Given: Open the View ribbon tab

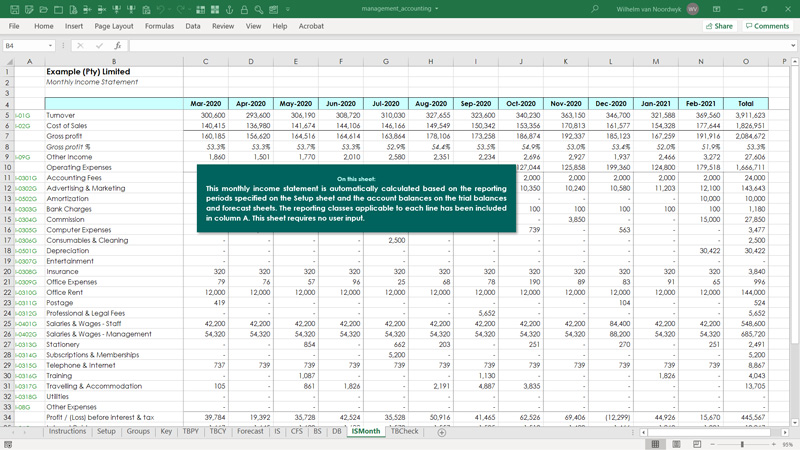Looking at the screenshot, I should [x=253, y=26].
